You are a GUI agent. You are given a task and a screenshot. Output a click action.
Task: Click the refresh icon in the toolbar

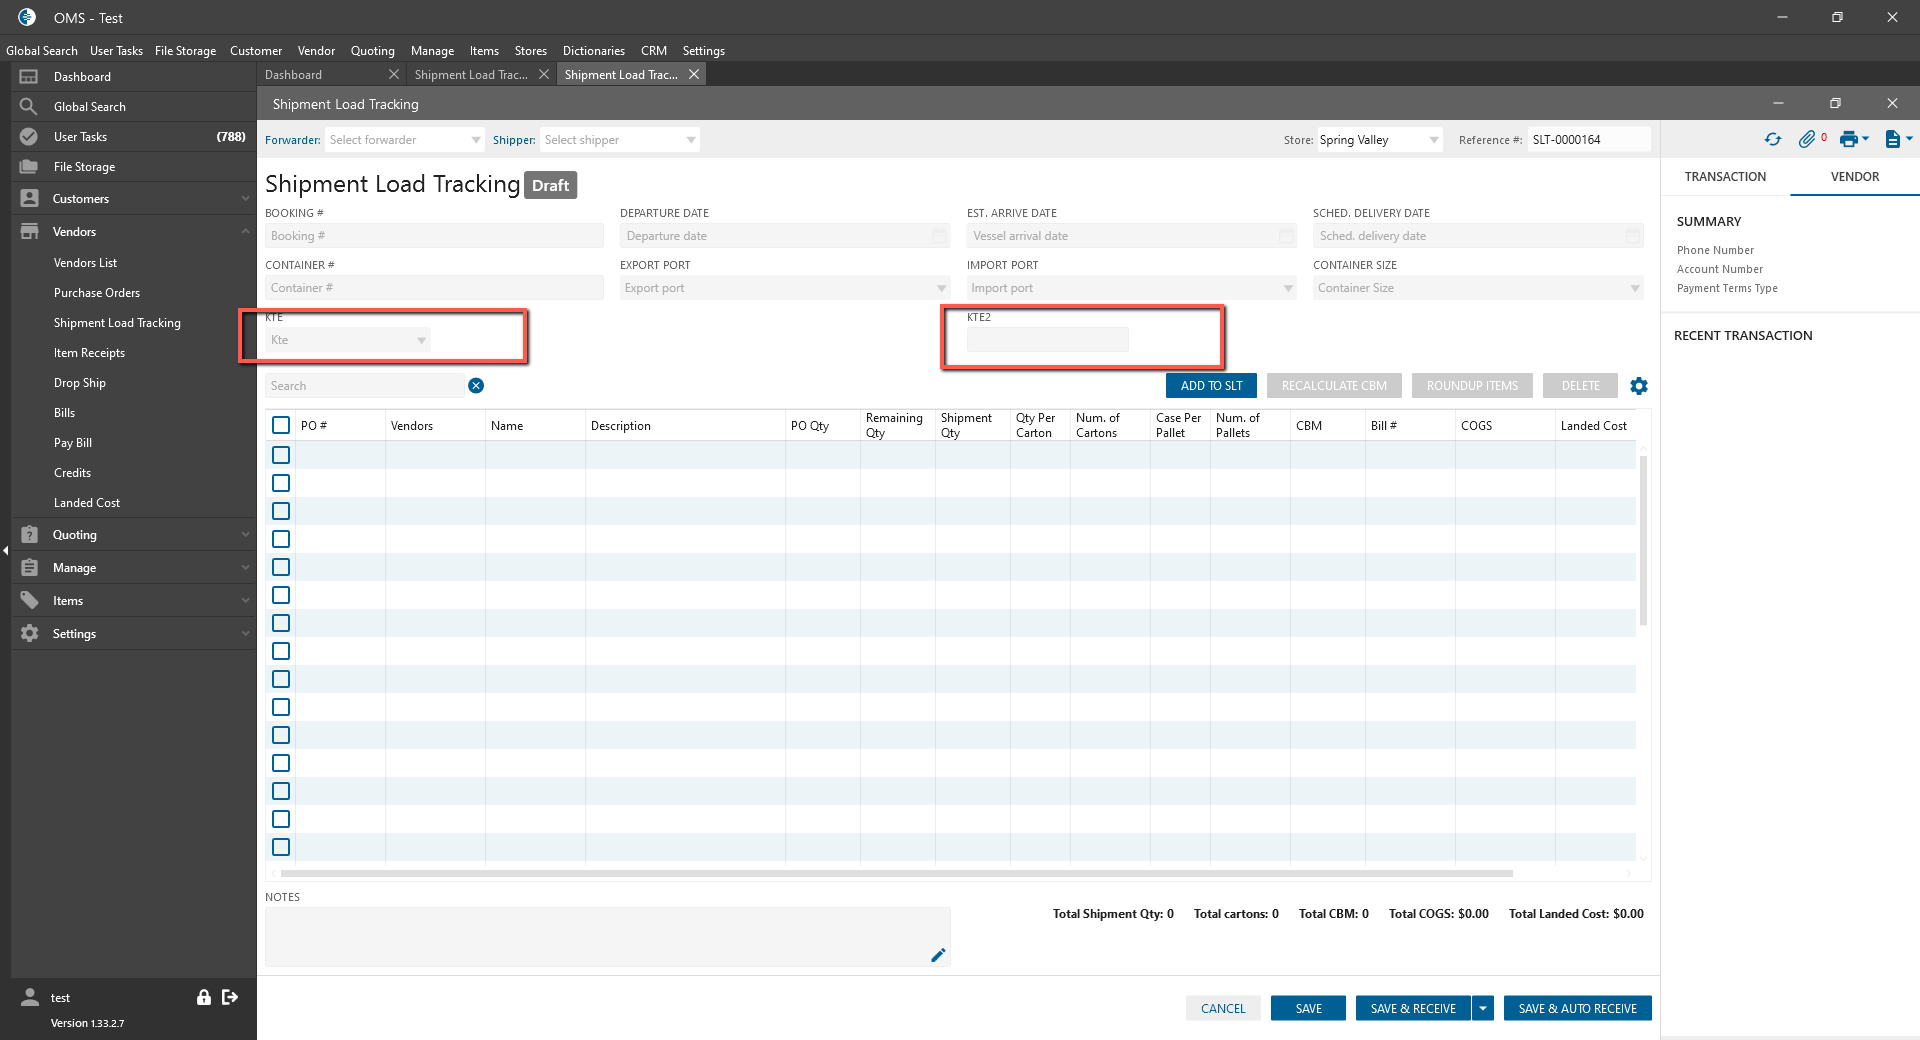click(1773, 140)
